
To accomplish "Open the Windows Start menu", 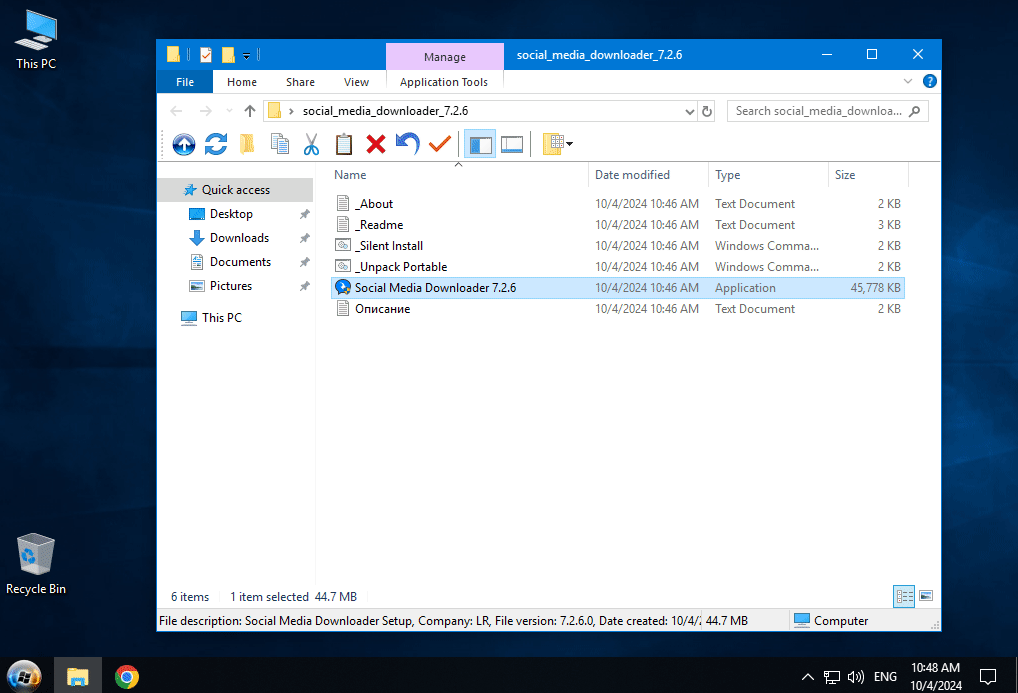I will [x=24, y=676].
